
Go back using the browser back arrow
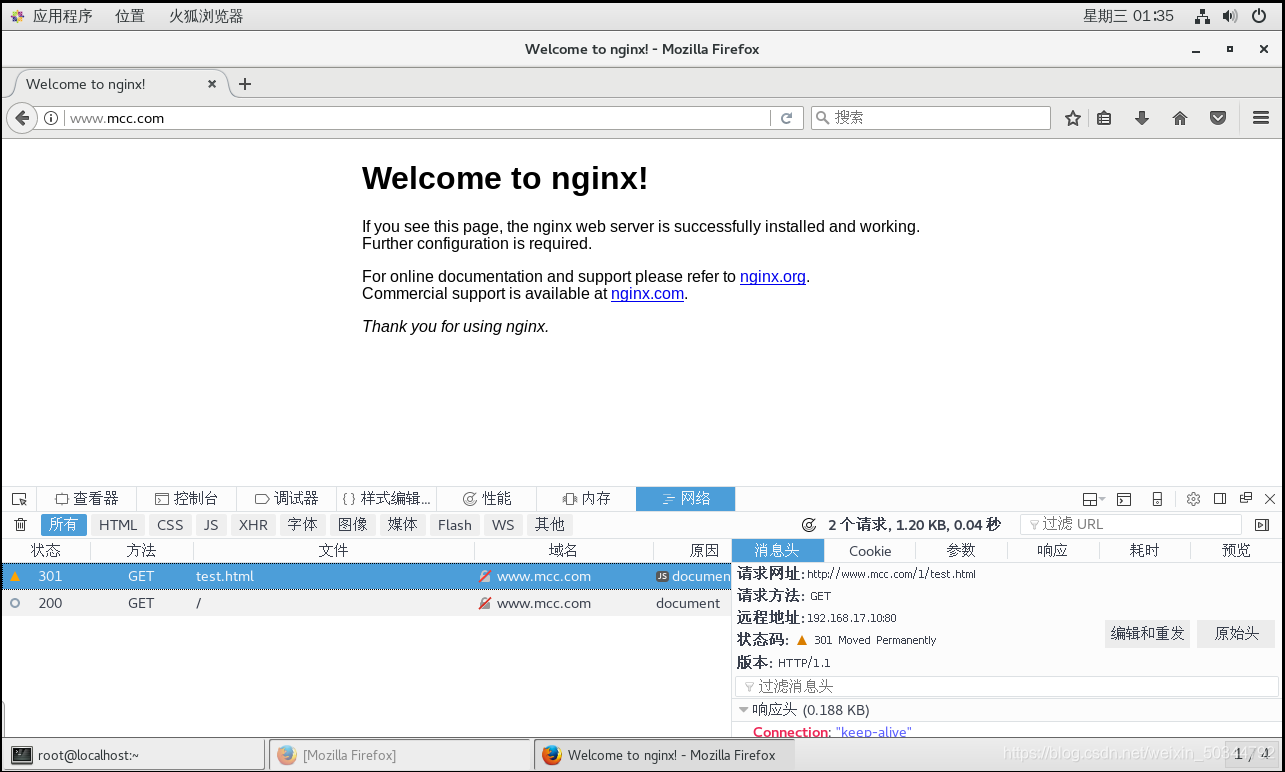(21, 118)
